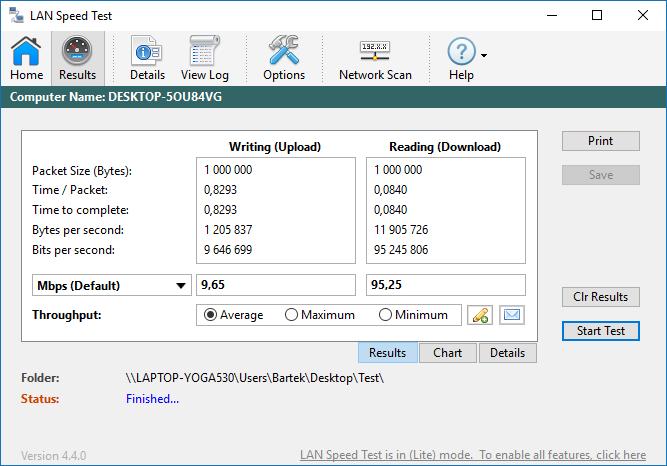Select the Maximum throughput option
The image size is (667, 466).
pos(320,315)
